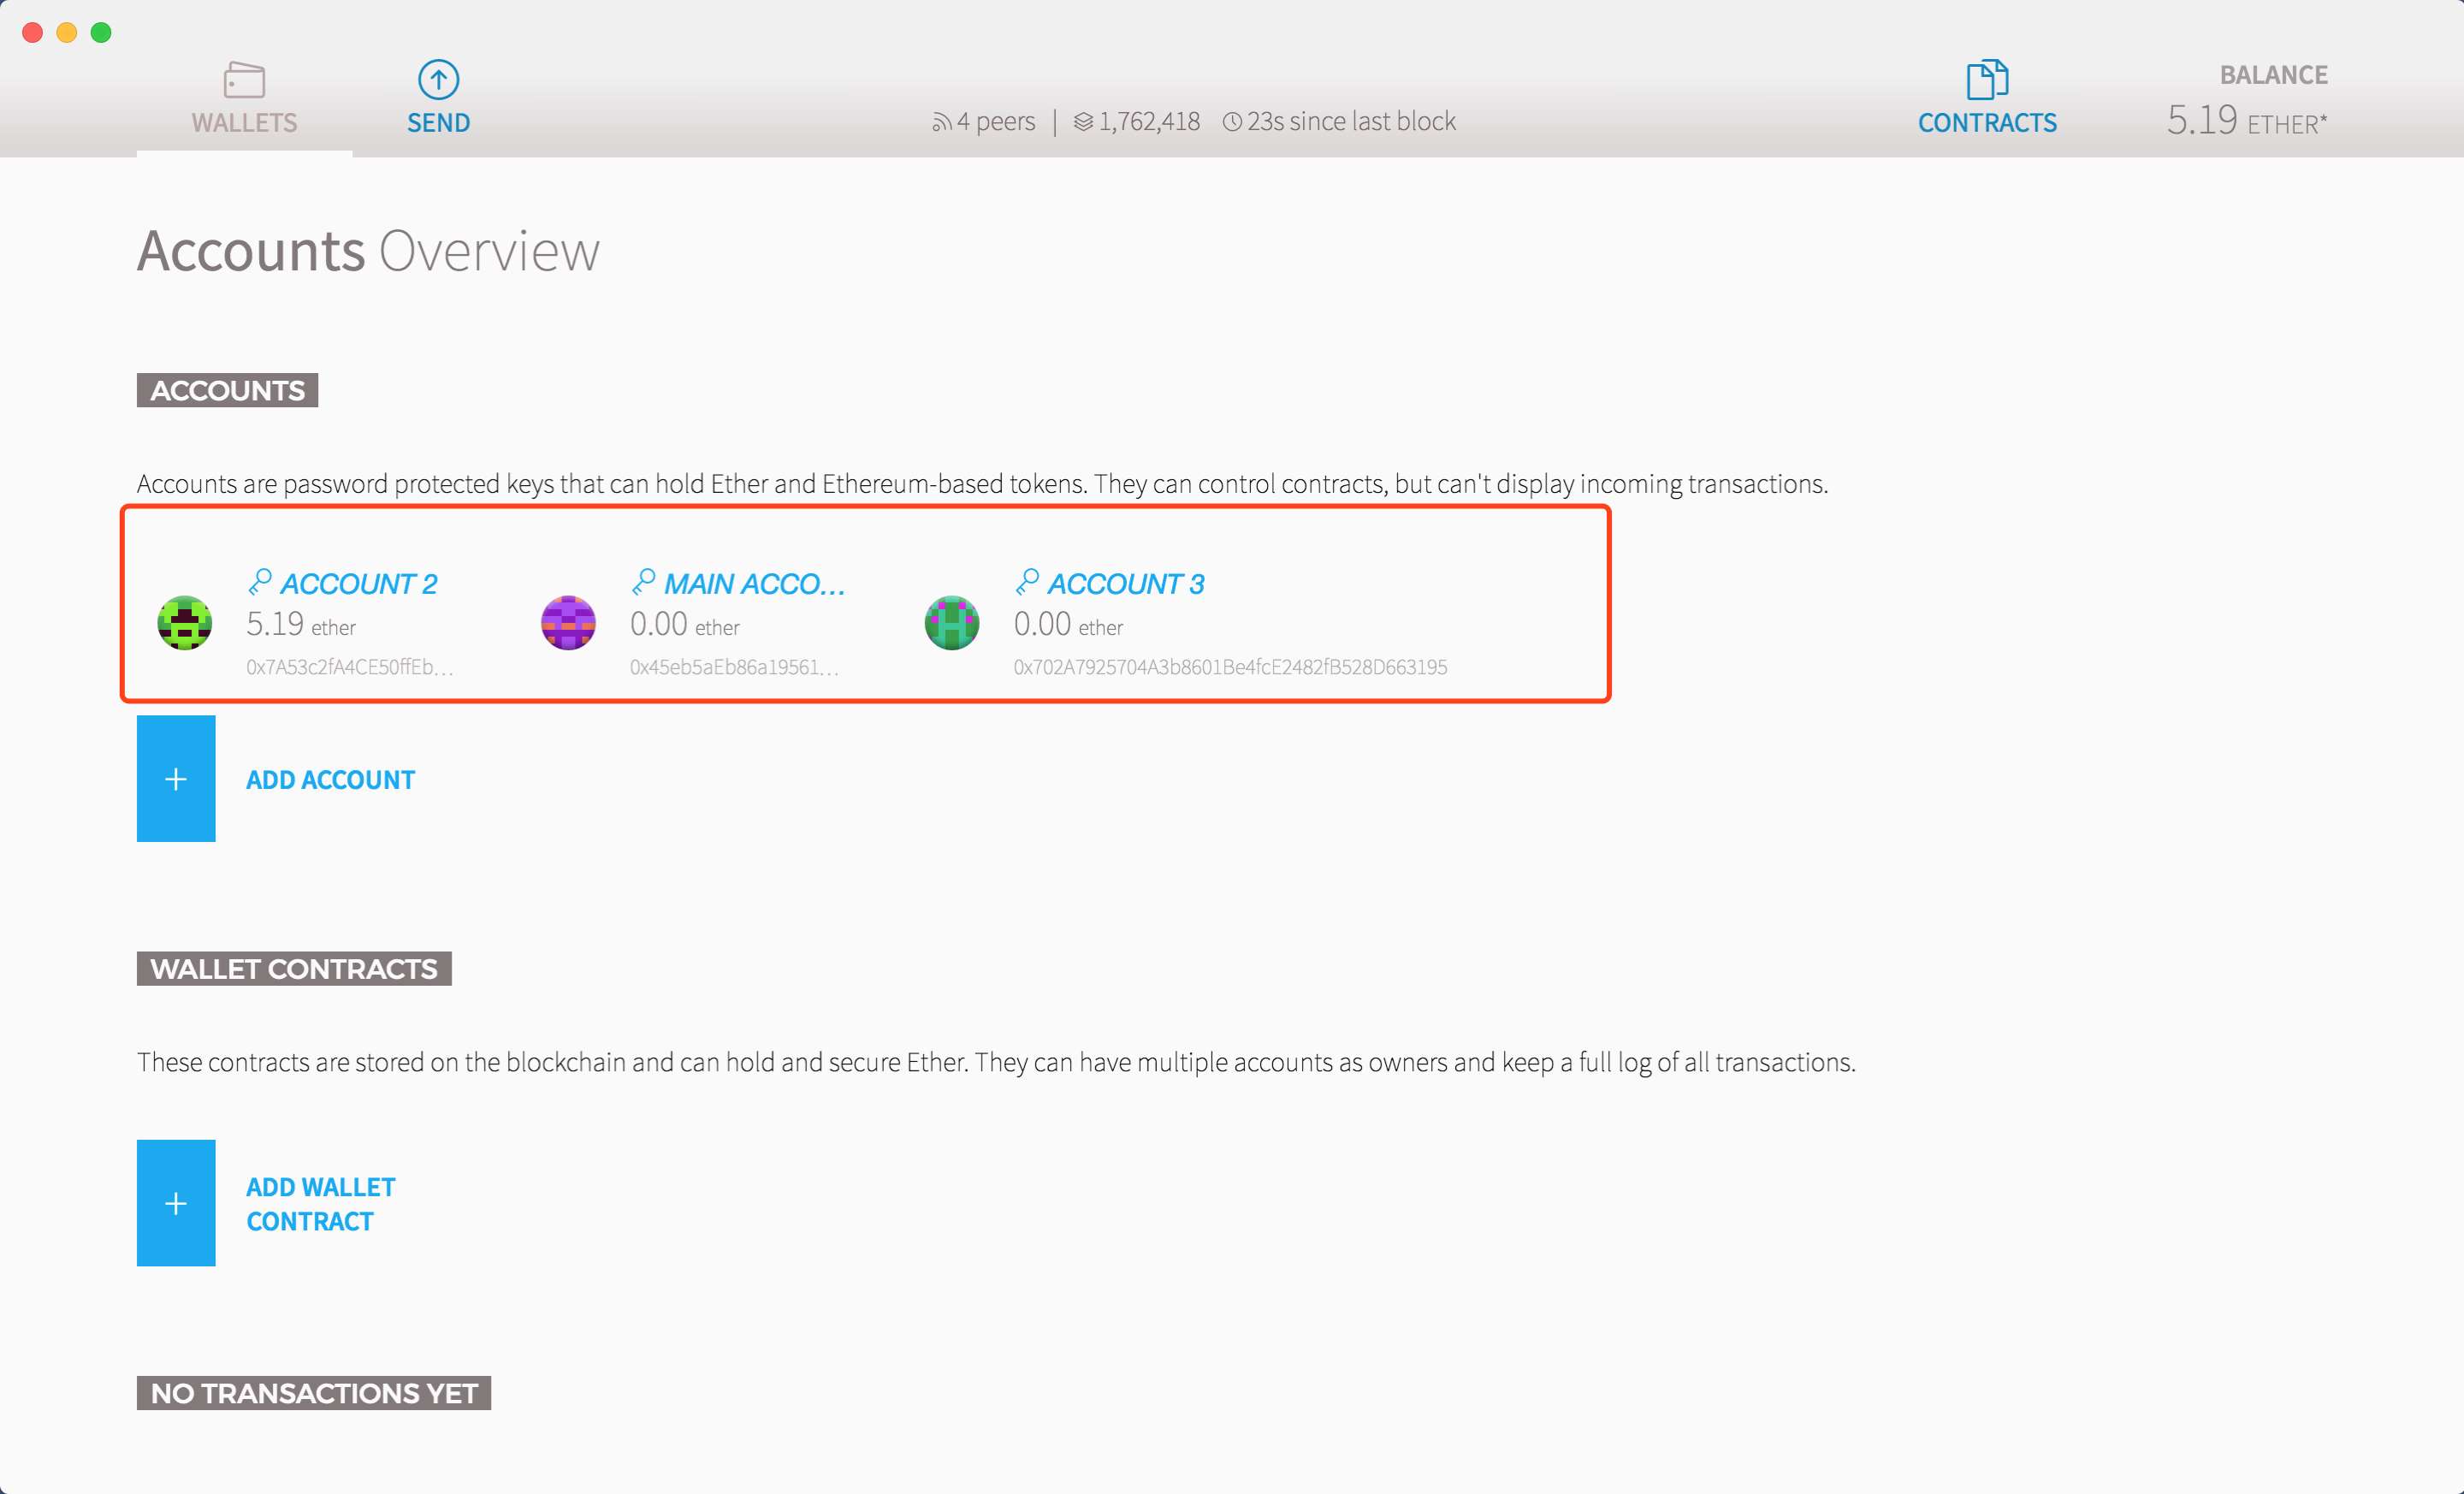Click the WALLET CONTRACTS section header

(294, 969)
